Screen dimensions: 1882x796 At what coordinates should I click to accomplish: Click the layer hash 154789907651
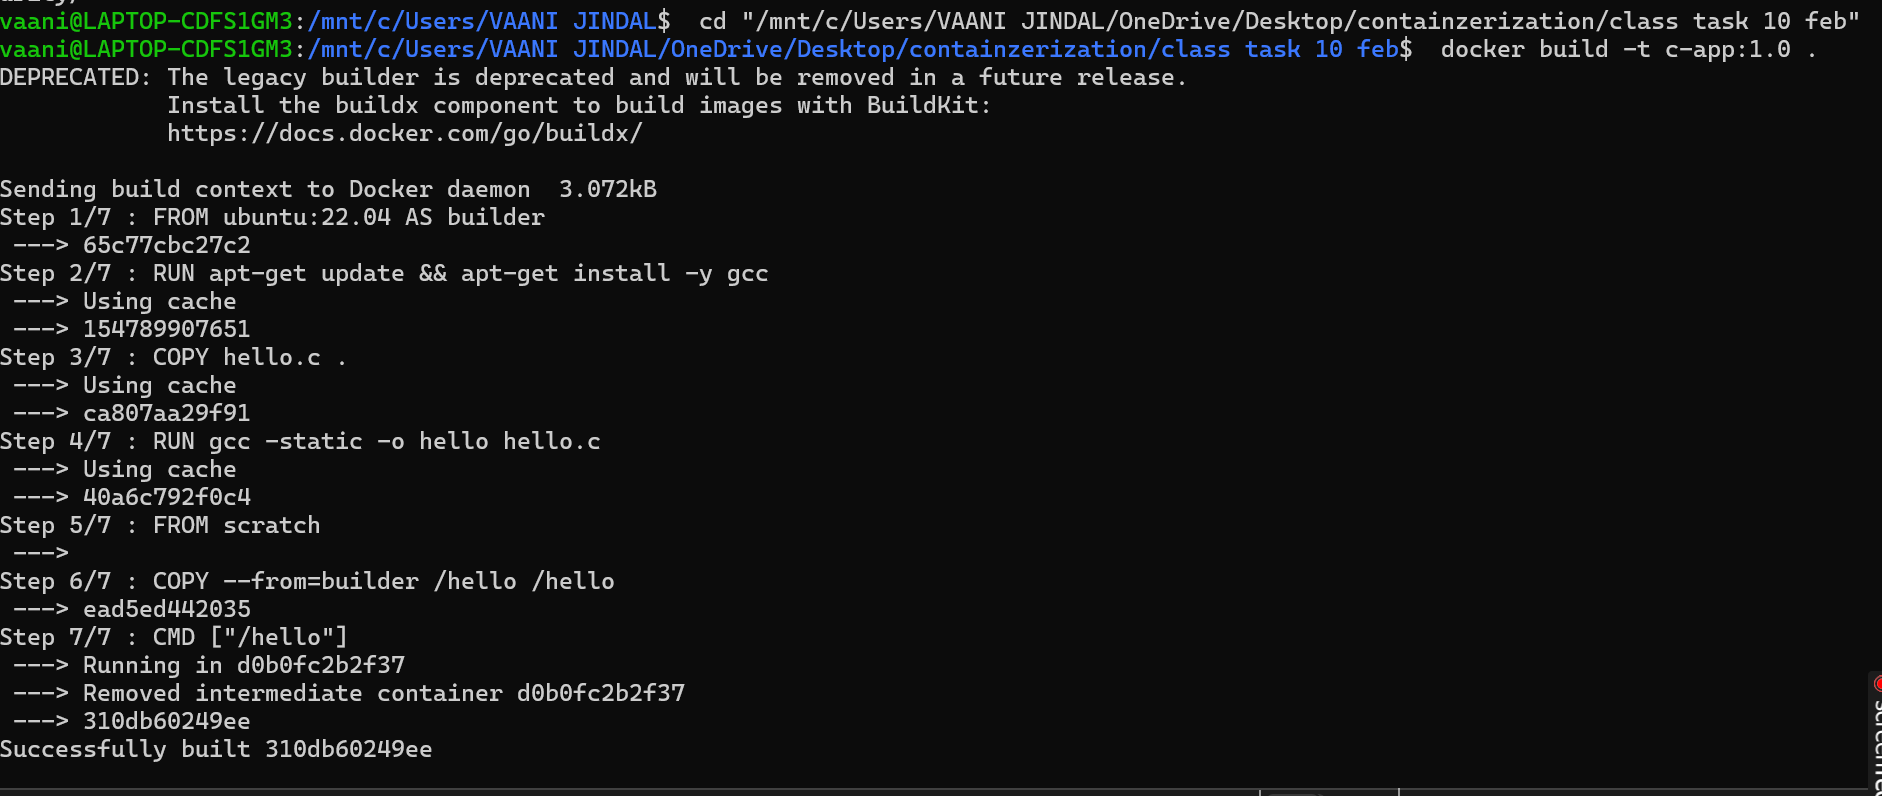pos(166,329)
